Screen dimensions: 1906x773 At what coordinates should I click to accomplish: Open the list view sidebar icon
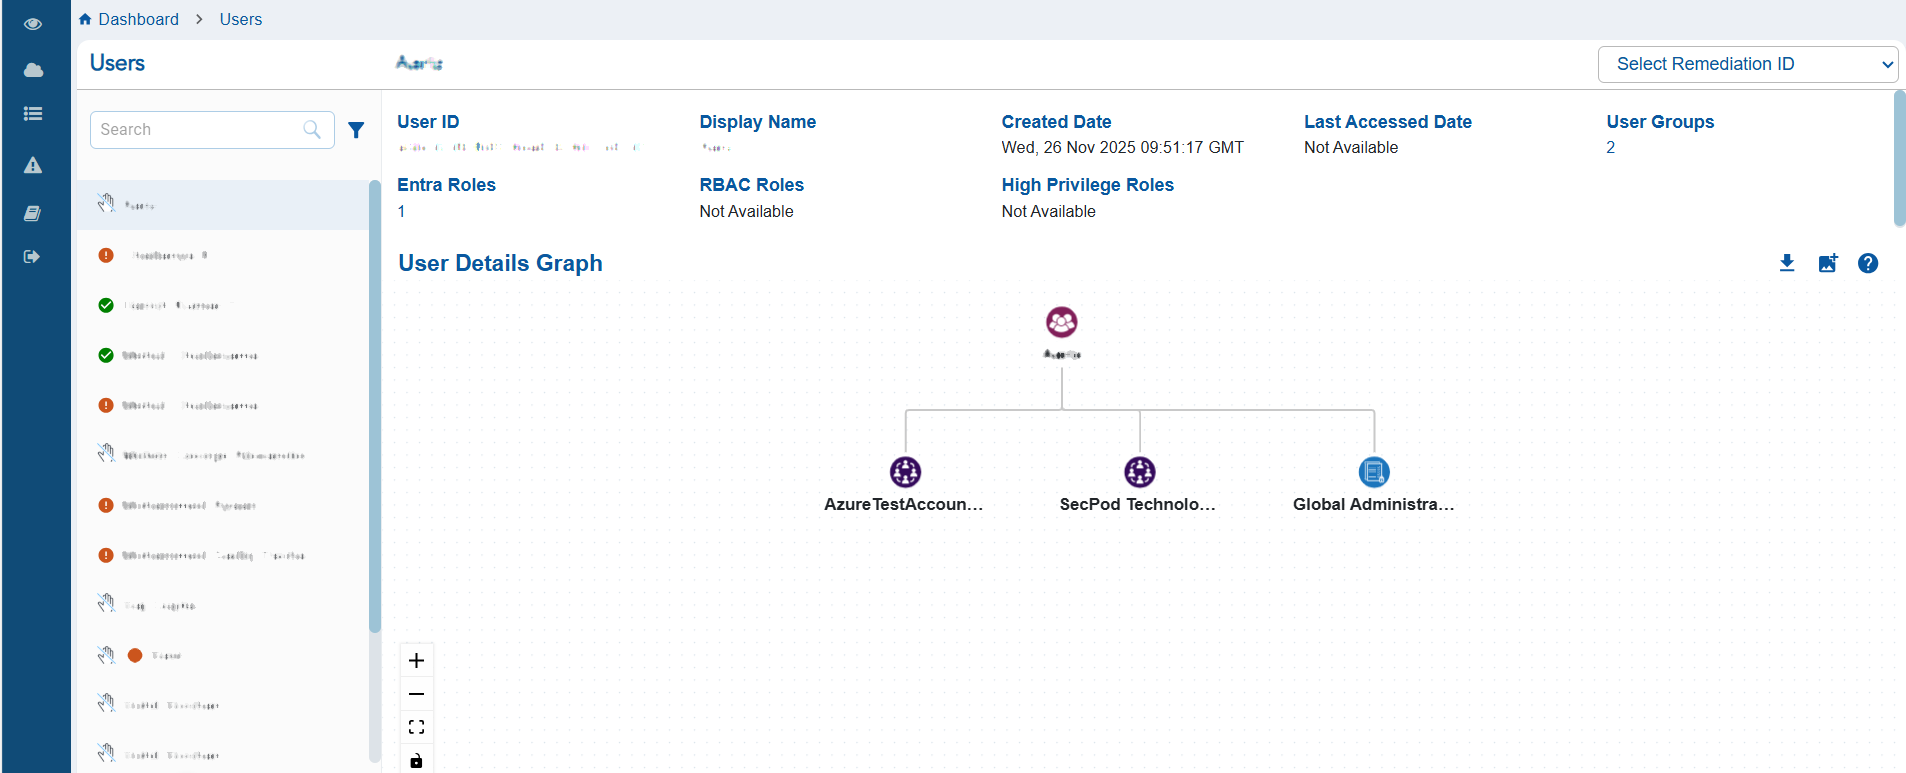pos(33,114)
